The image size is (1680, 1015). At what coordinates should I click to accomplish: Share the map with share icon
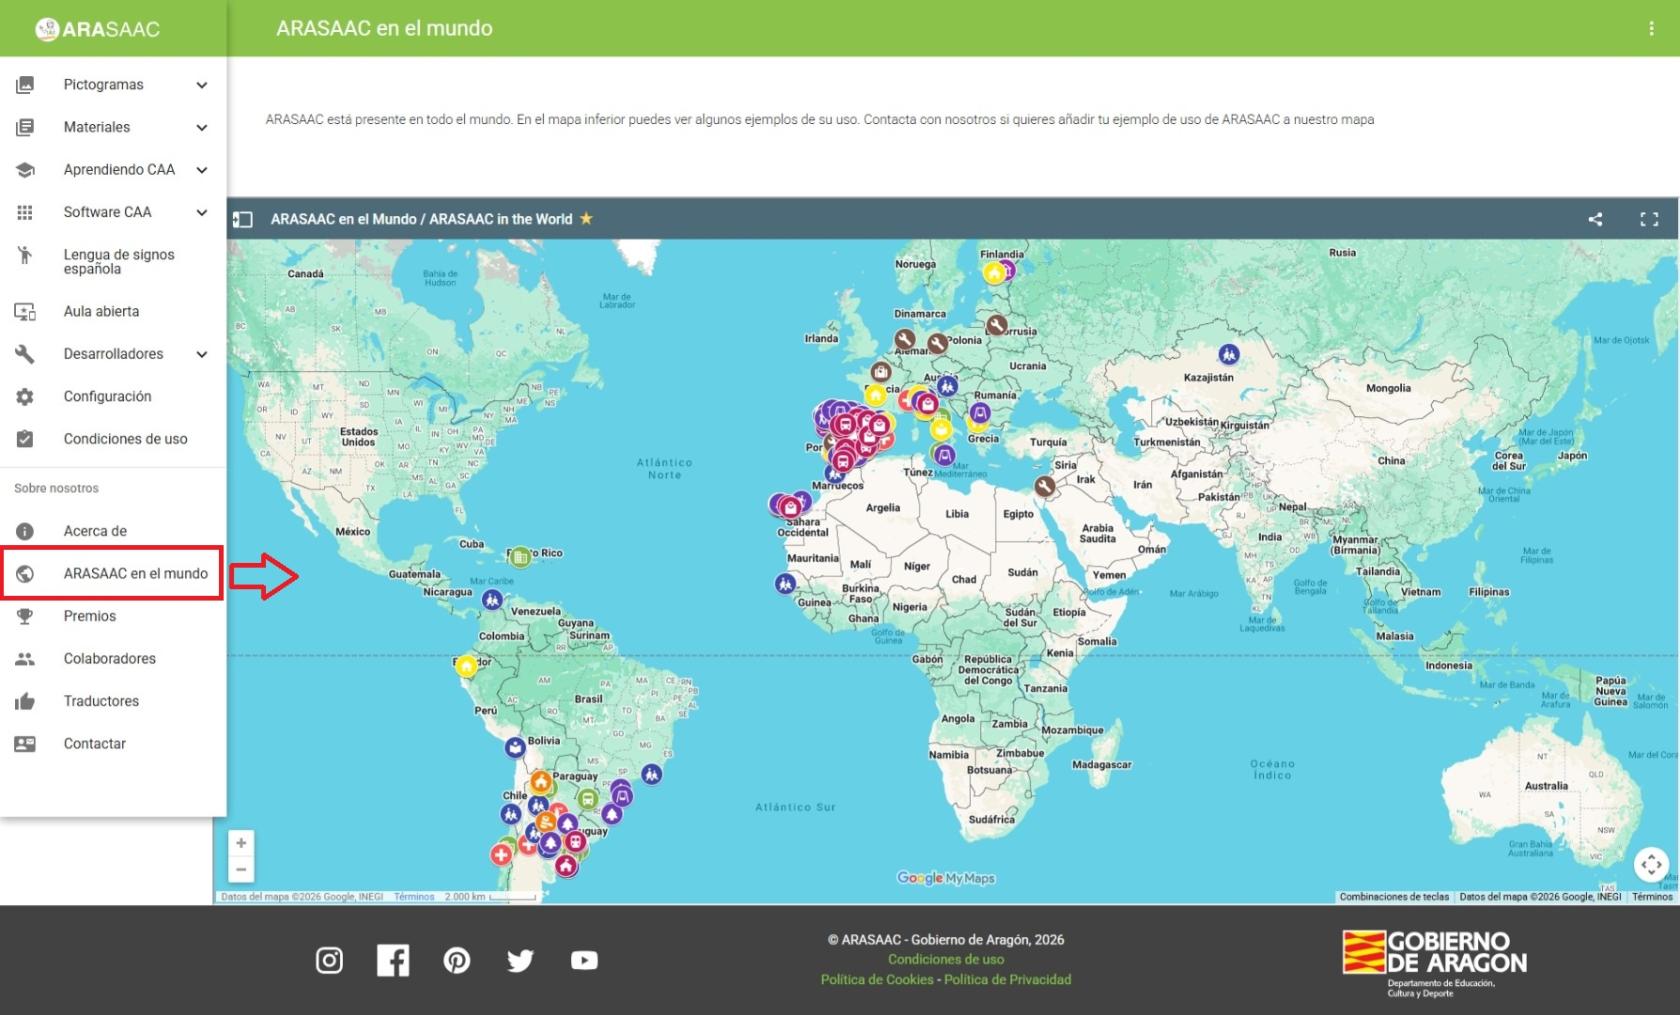[x=1595, y=219]
